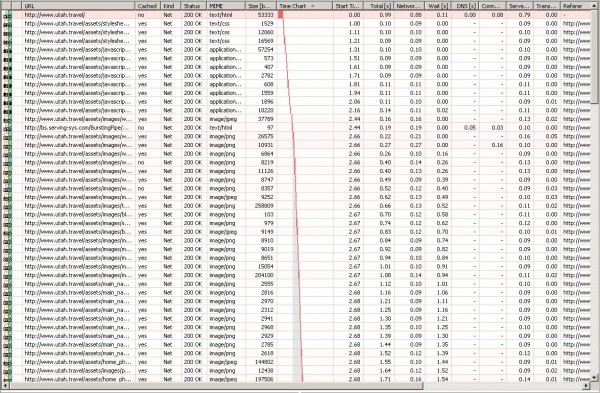This screenshot has width=600, height=393.
Task: Sort by the Status column header
Action: [x=194, y=6]
